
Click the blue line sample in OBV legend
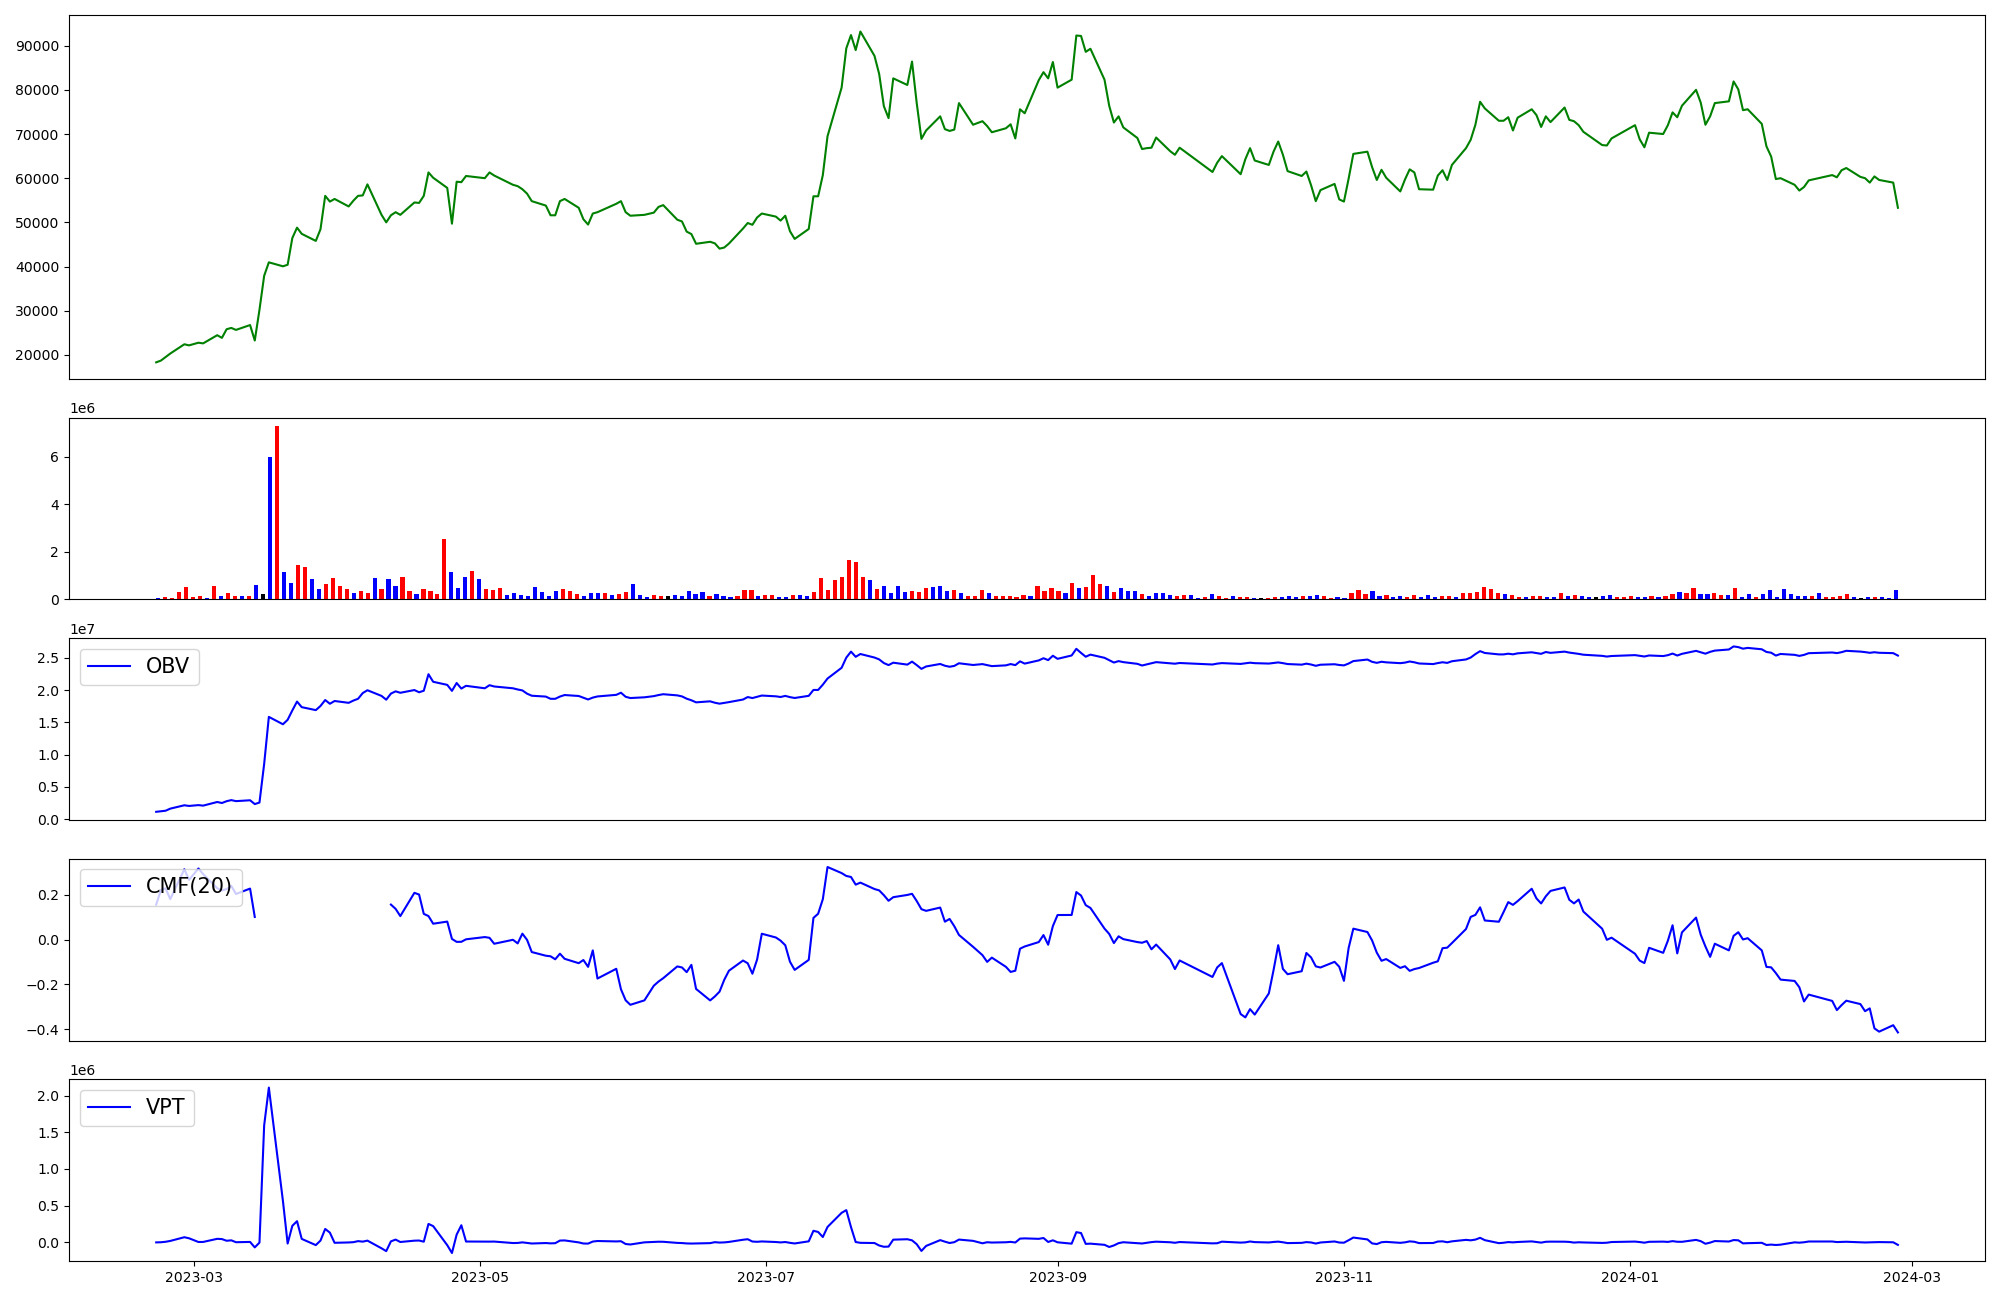point(110,667)
